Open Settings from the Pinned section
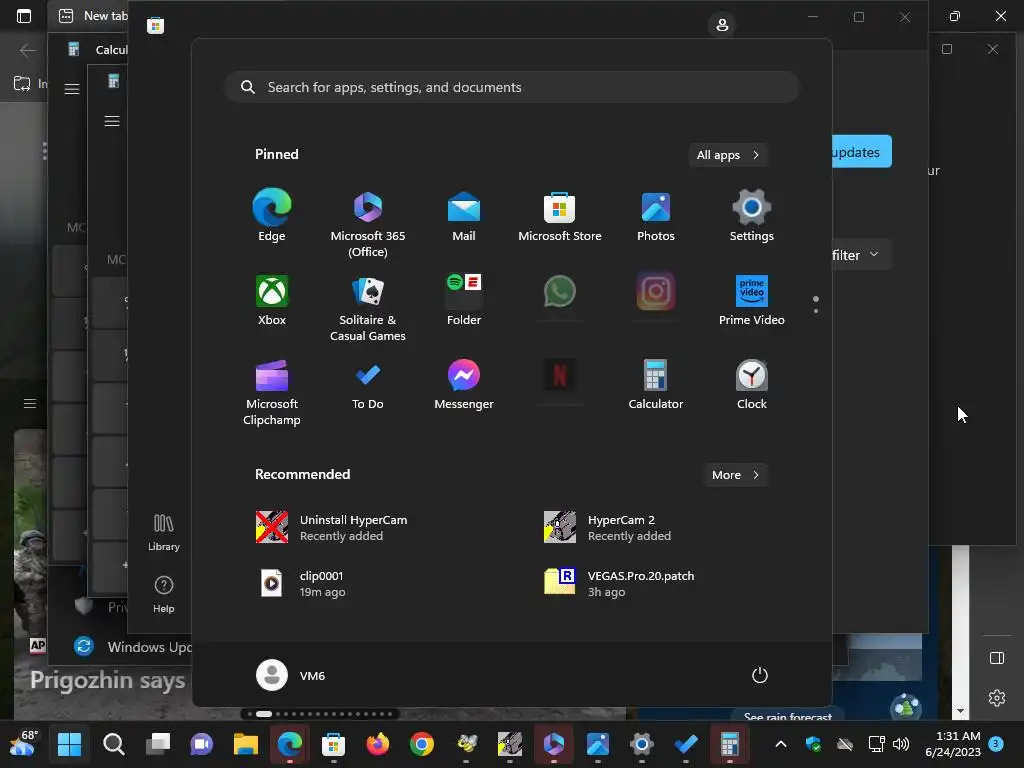 click(x=752, y=215)
